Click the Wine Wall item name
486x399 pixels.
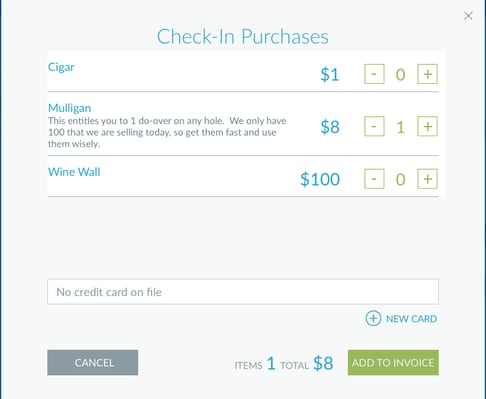pyautogui.click(x=74, y=172)
